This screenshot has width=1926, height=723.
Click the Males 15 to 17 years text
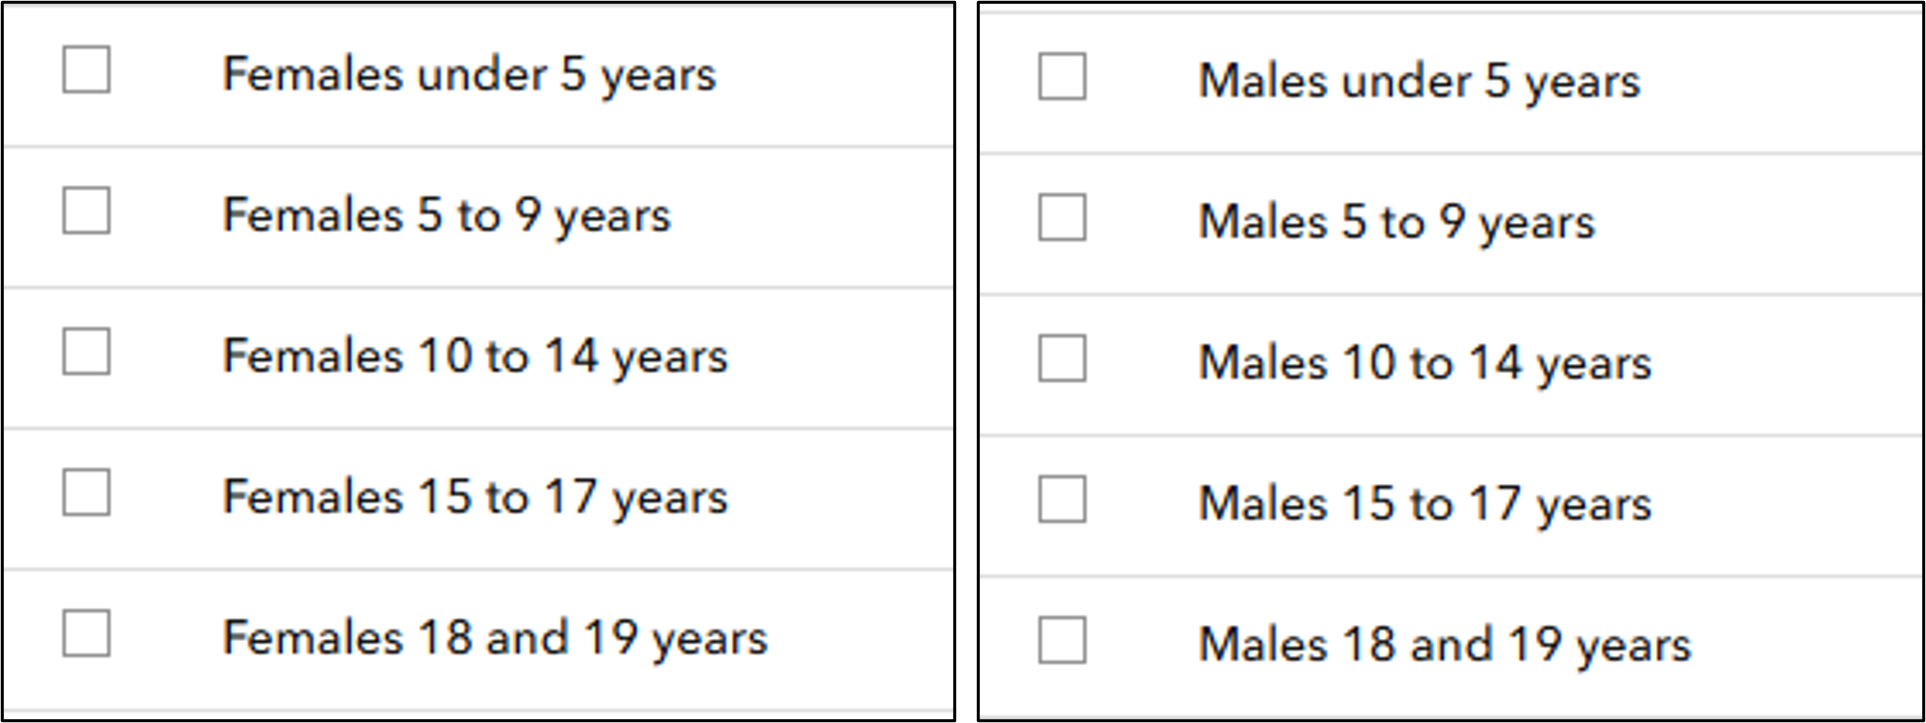point(1425,504)
